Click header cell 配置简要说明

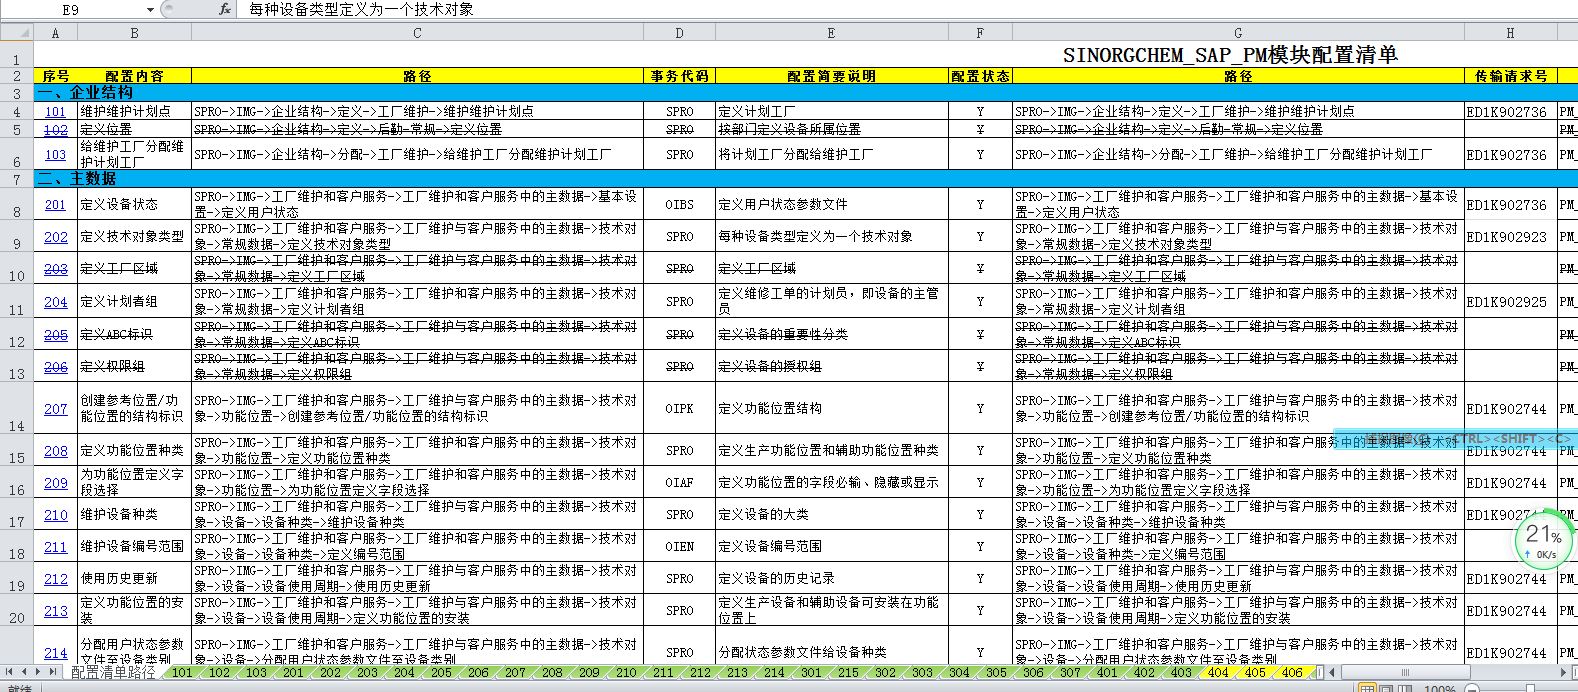831,76
